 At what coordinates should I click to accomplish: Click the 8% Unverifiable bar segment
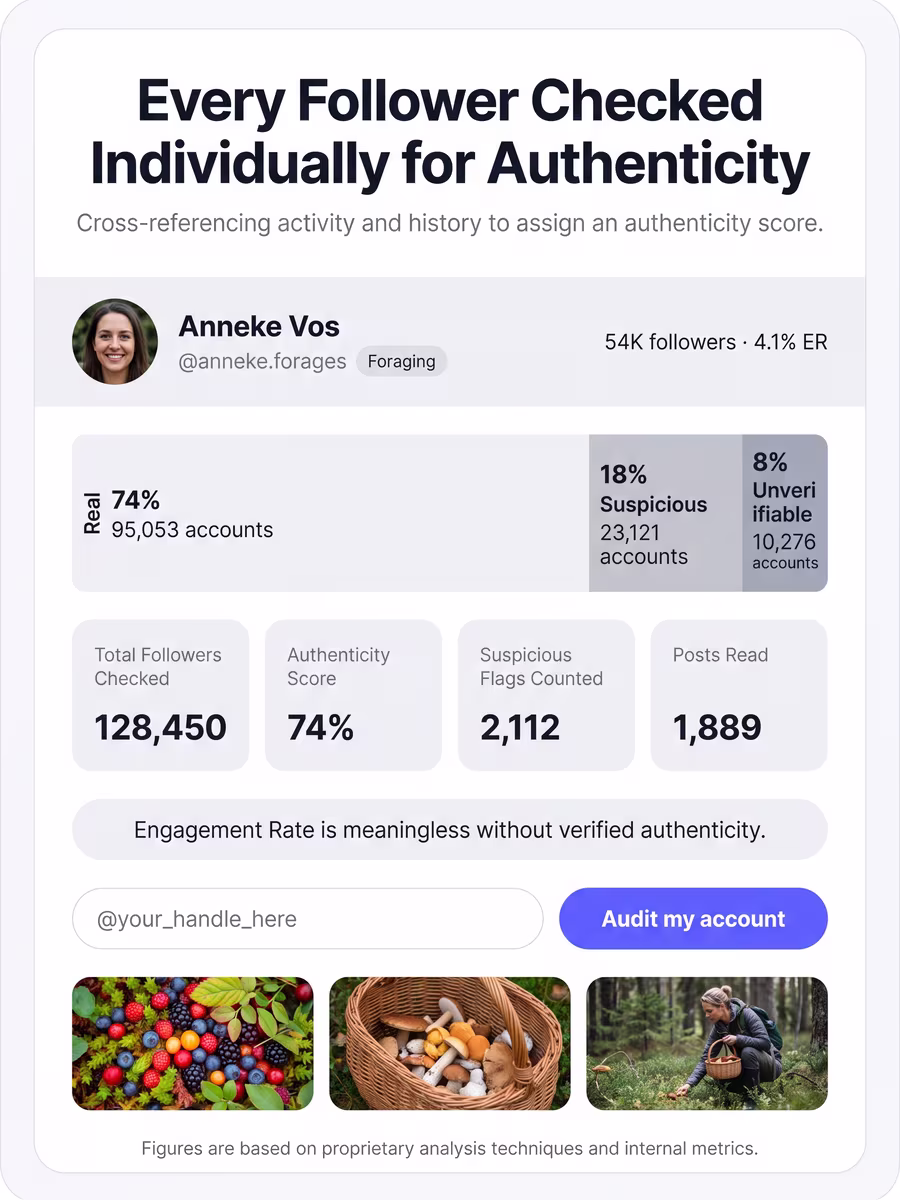coord(785,513)
